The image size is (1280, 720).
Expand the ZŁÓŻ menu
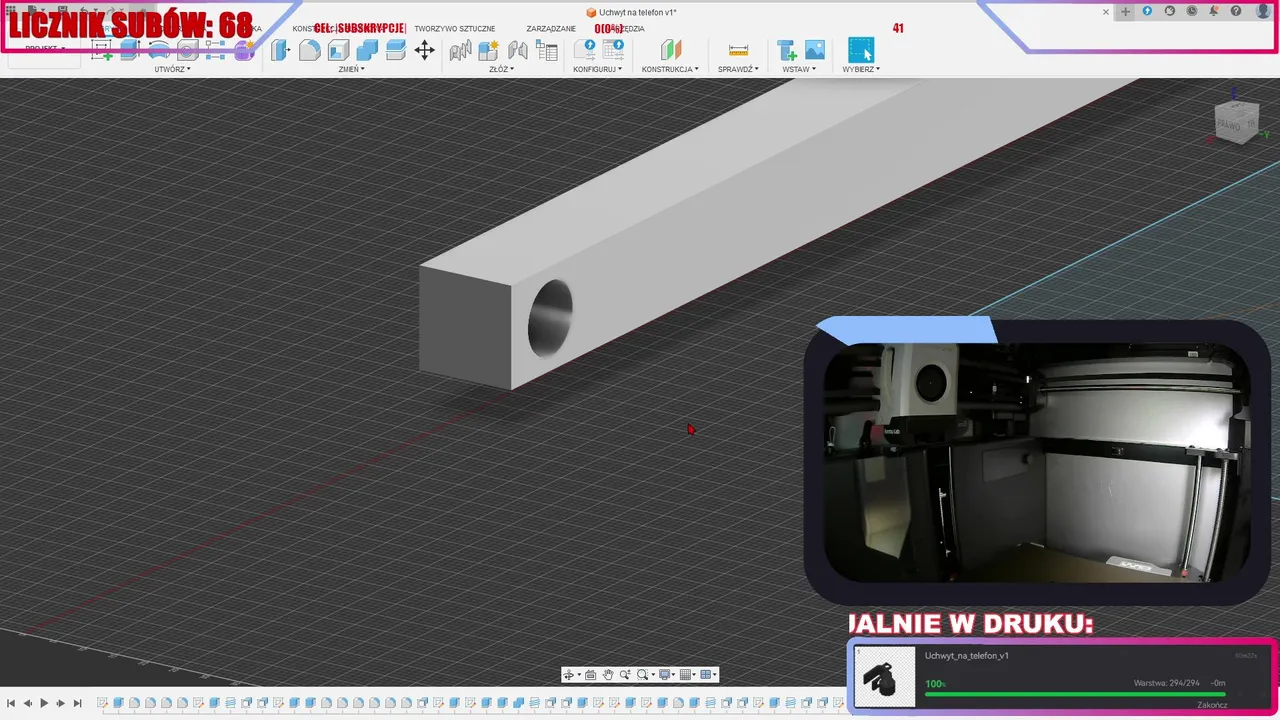coord(501,69)
